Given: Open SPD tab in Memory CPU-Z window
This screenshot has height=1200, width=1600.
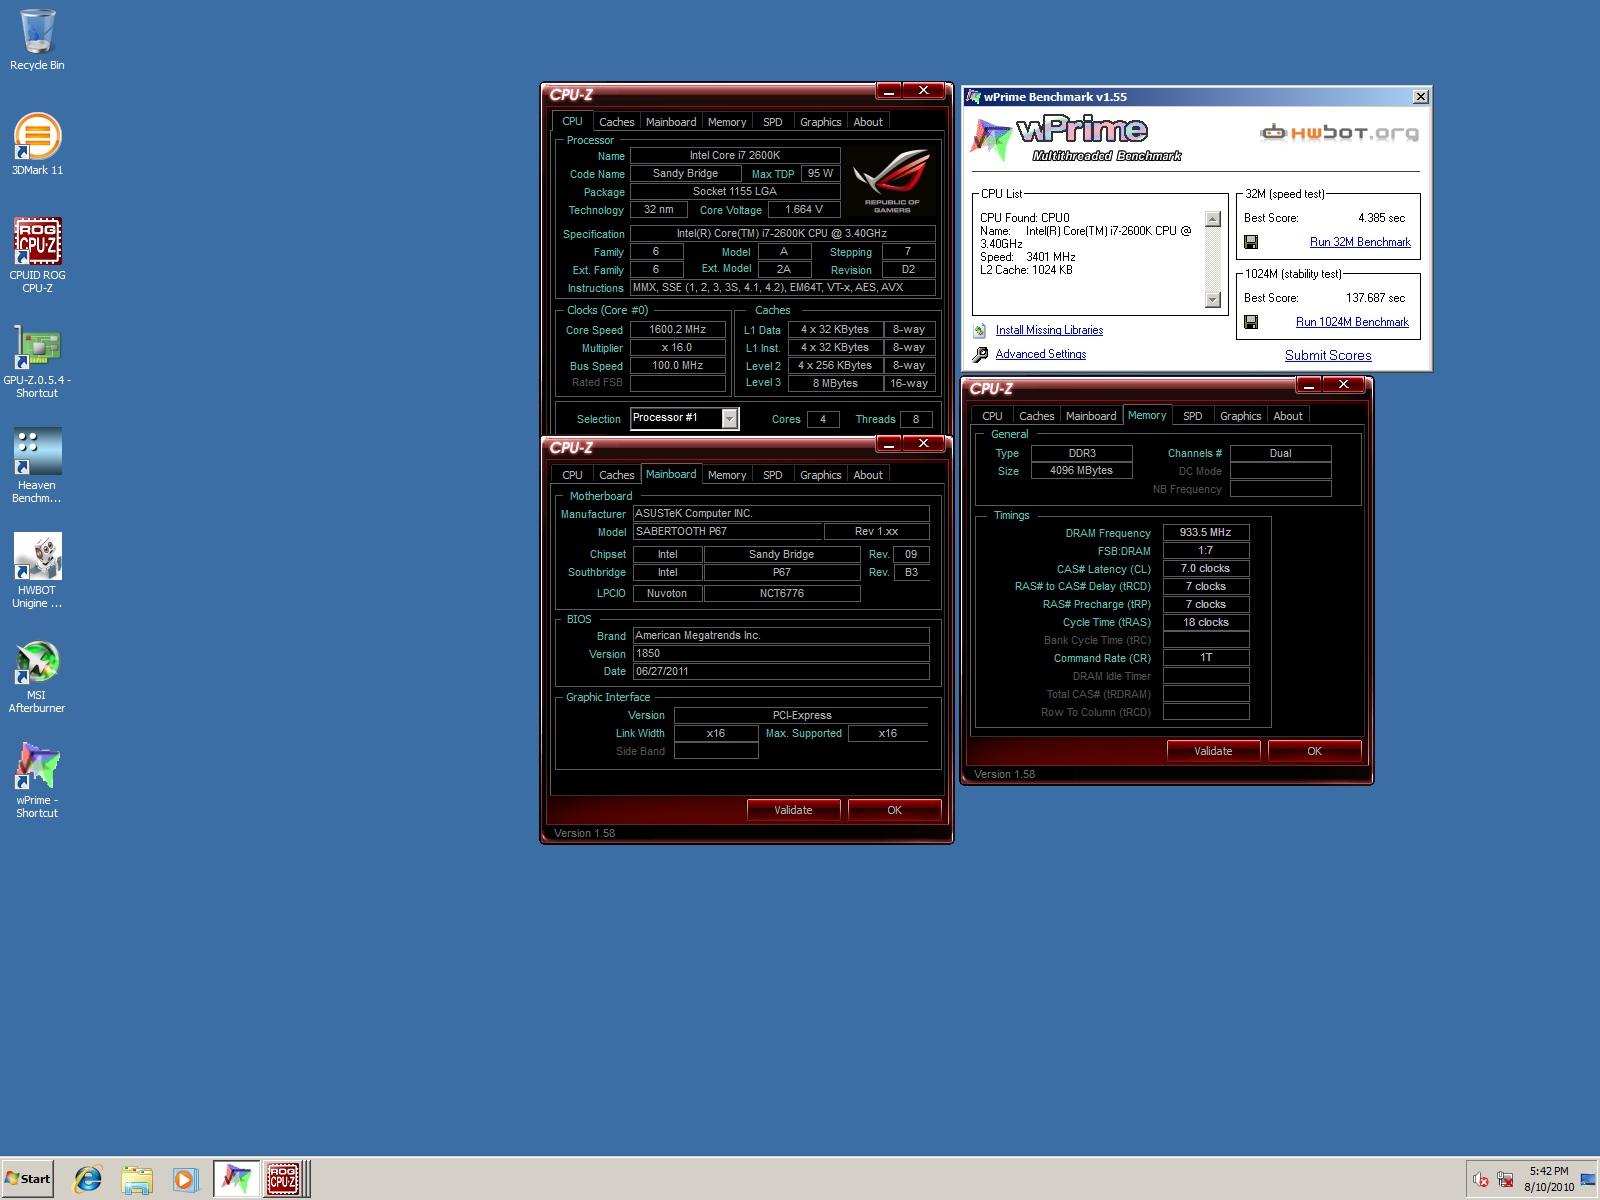Looking at the screenshot, I should (x=1193, y=416).
